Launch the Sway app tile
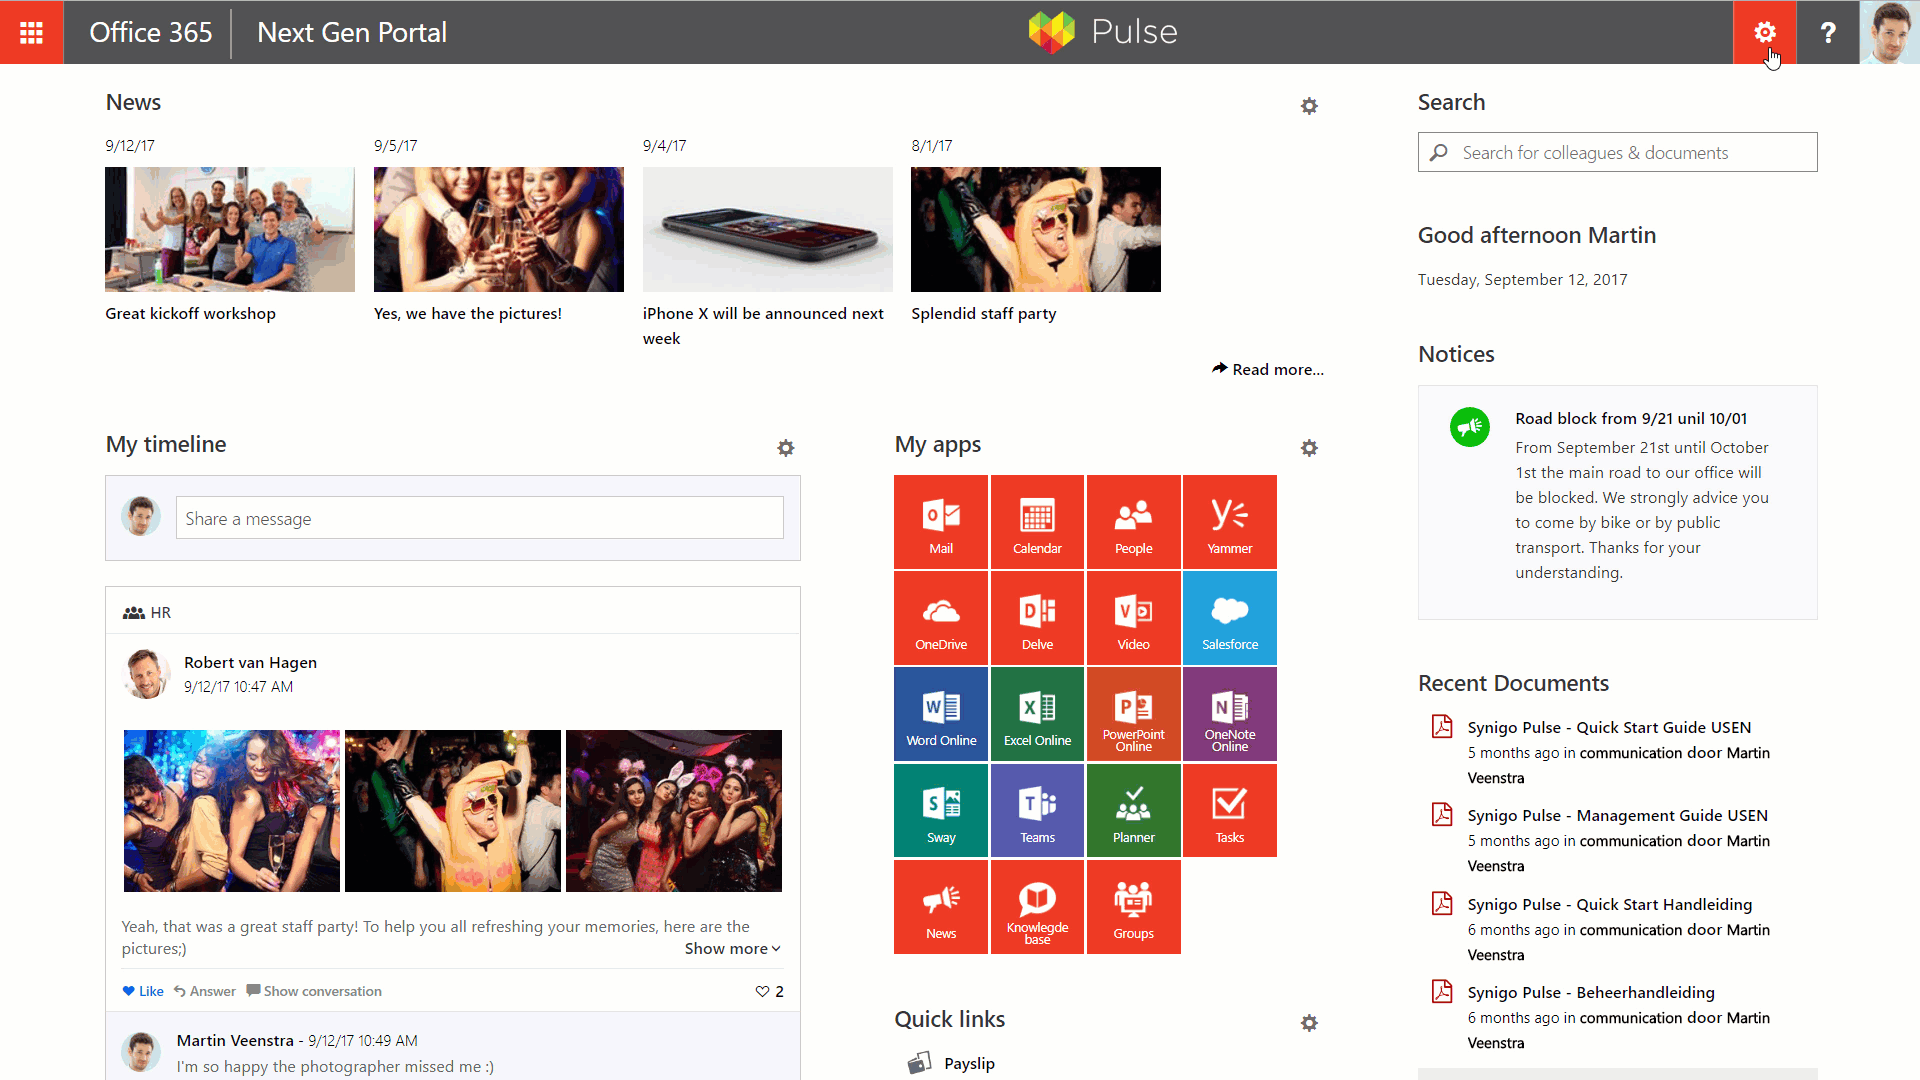 (x=941, y=810)
